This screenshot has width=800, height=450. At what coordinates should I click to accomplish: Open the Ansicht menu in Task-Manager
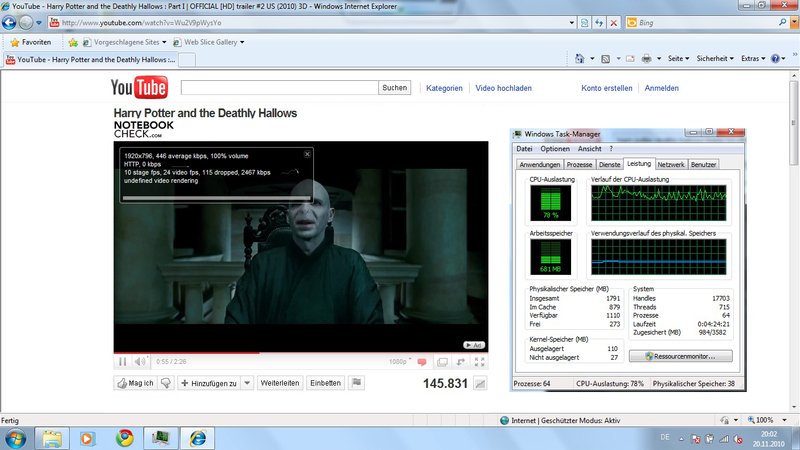tap(590, 149)
